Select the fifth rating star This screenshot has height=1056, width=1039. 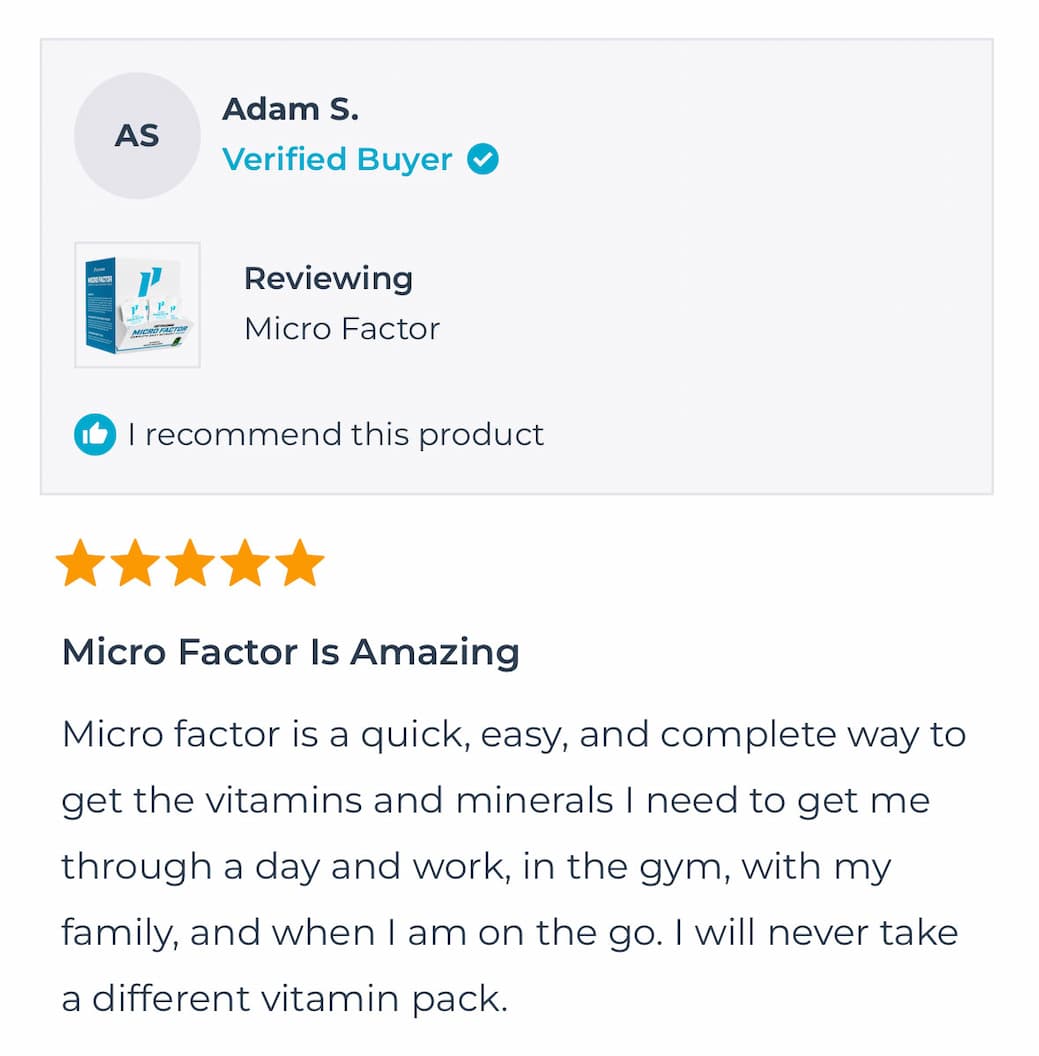point(300,564)
